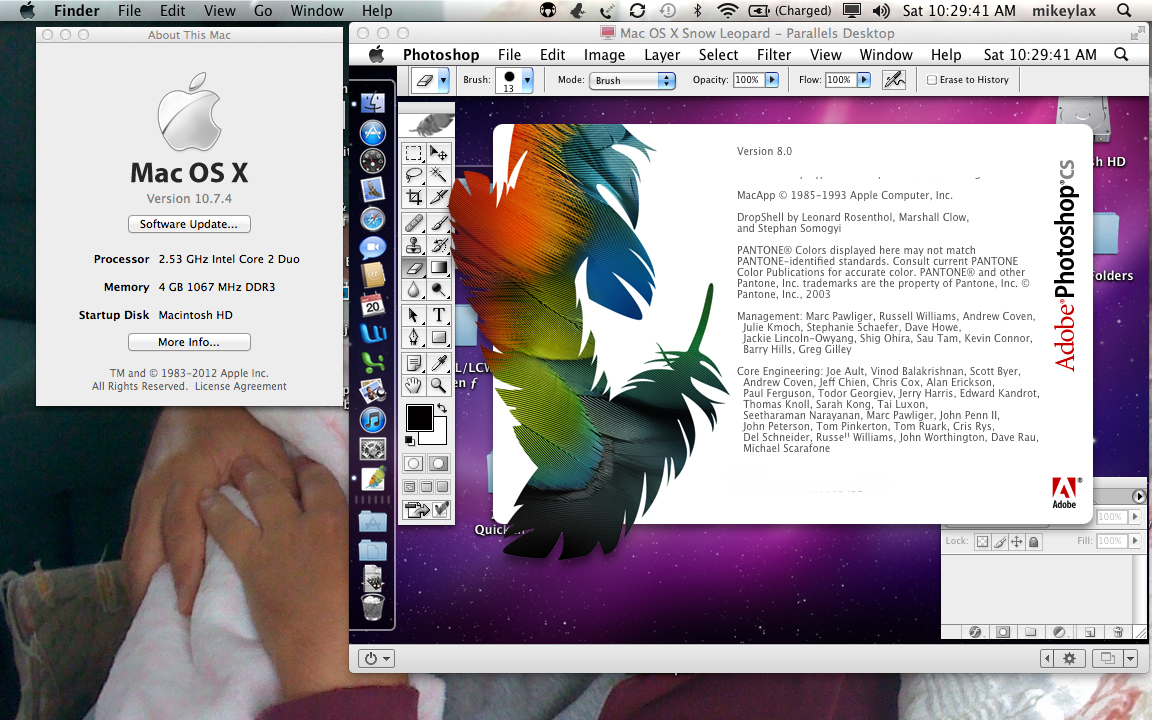Select the Crop tool

coord(414,197)
